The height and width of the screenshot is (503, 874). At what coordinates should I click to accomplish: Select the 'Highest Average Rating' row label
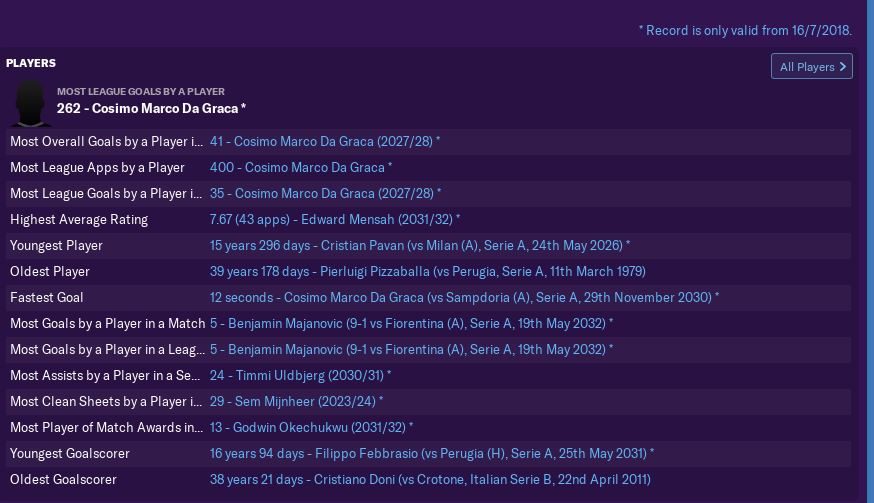click(x=79, y=220)
